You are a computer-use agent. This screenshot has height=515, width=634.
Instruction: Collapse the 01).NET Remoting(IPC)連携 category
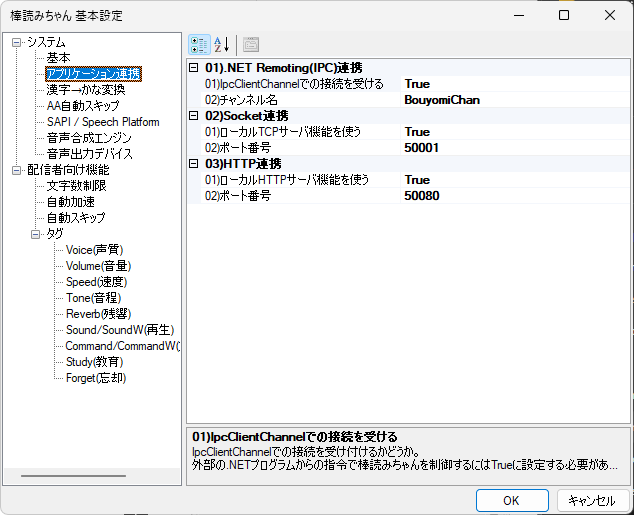pyautogui.click(x=194, y=68)
